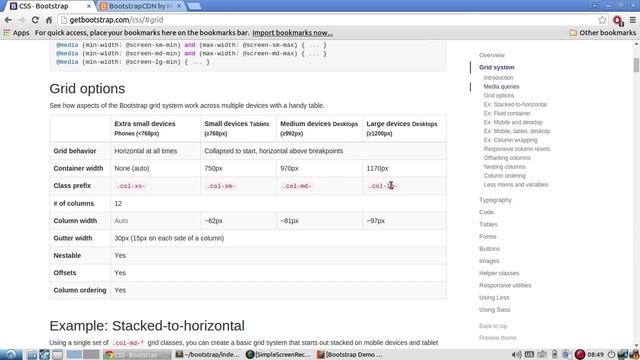
Task: Click the .col-lg- class prefix cell
Action: (383, 186)
